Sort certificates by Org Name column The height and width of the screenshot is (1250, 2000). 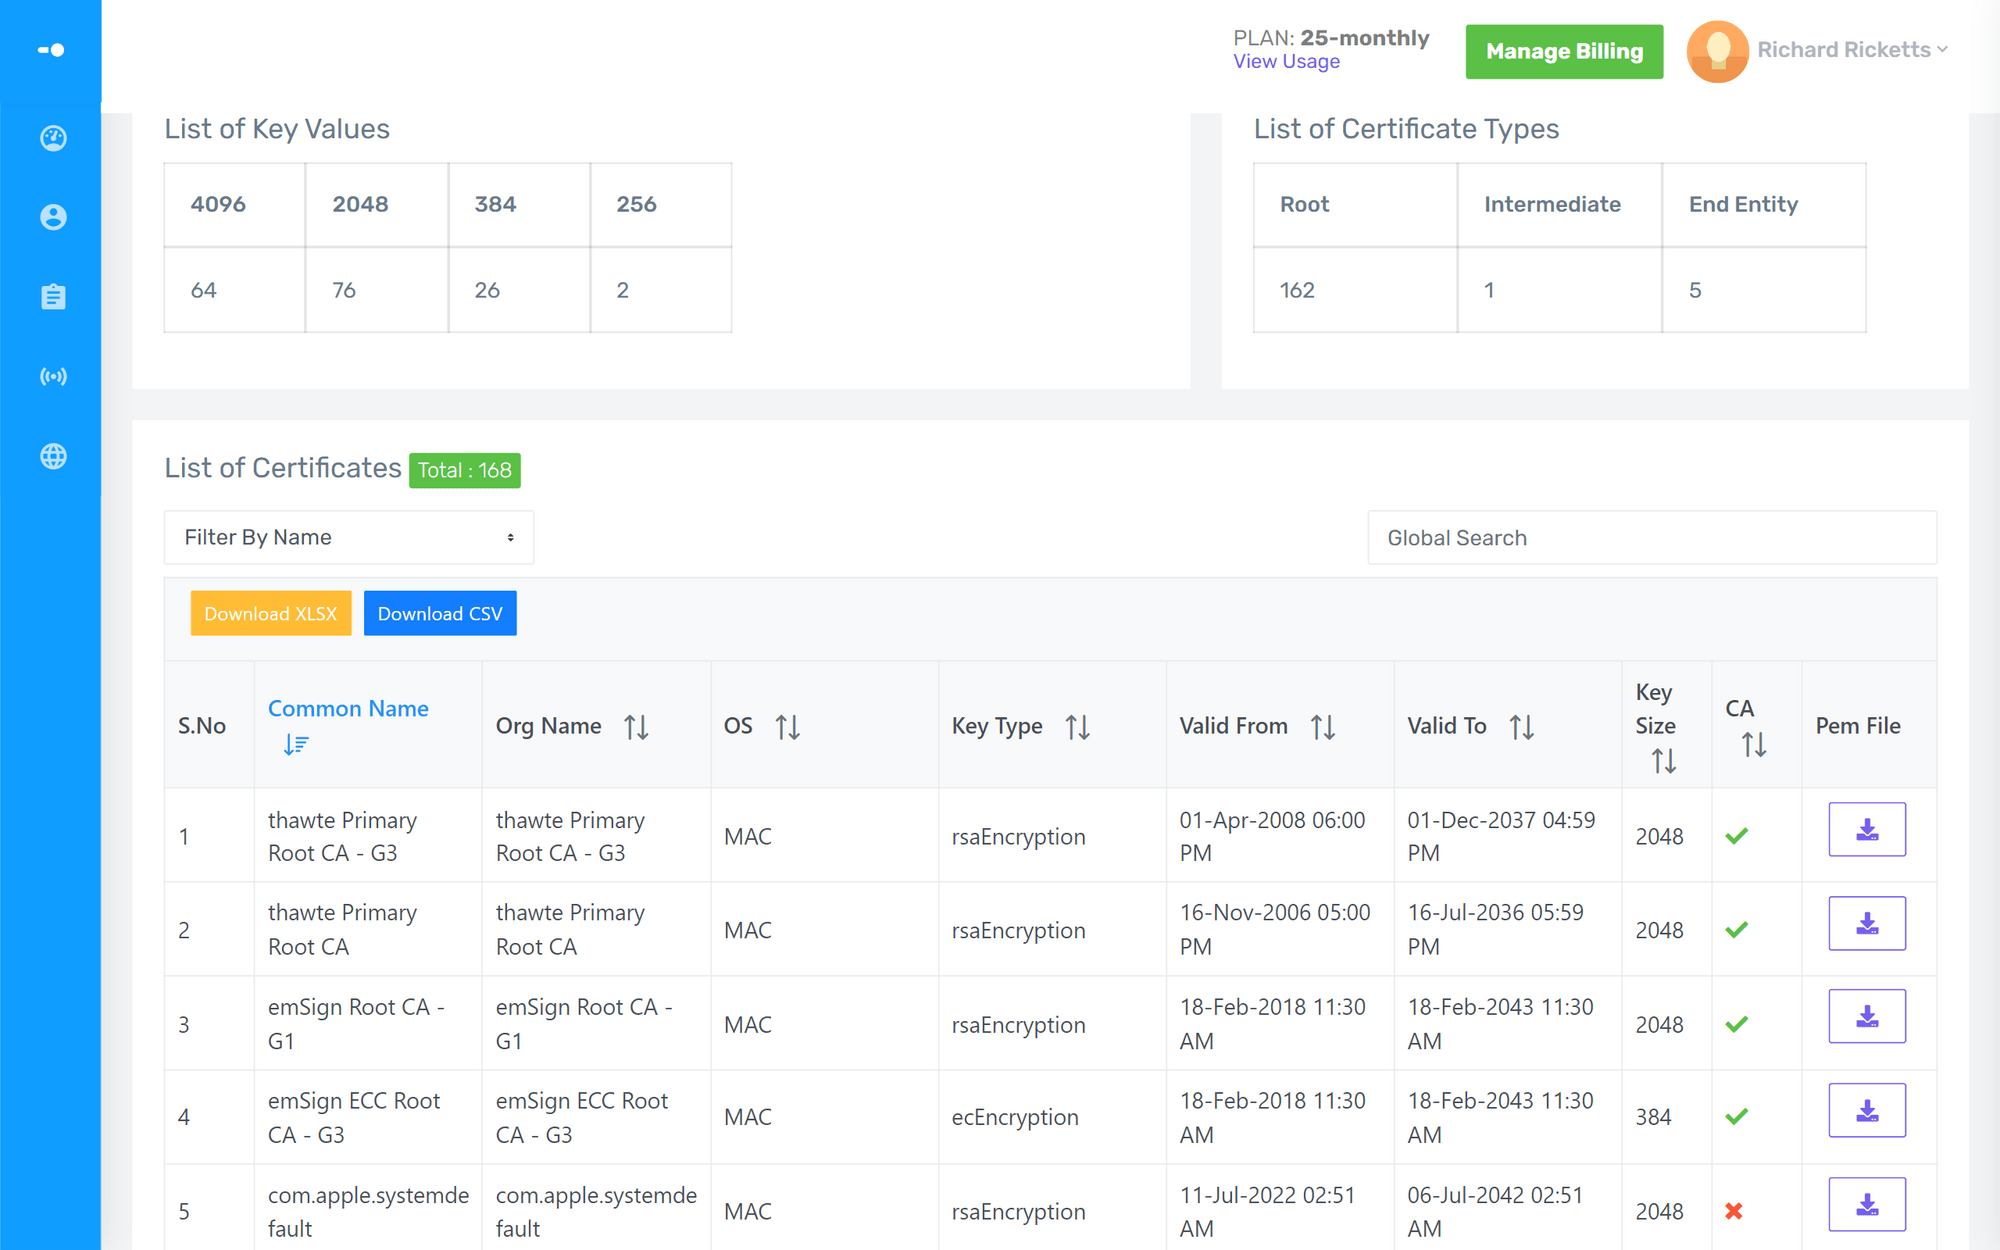click(636, 727)
